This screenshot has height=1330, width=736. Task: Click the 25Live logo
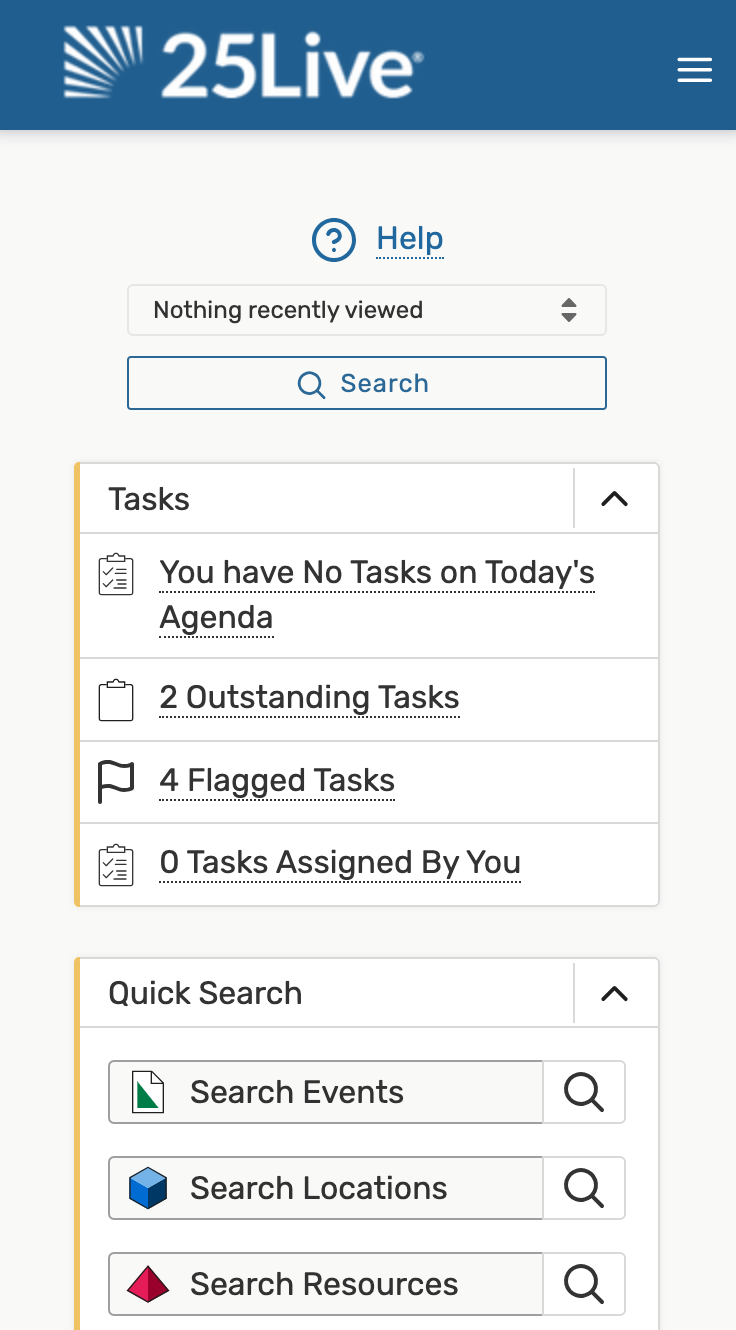pos(243,63)
